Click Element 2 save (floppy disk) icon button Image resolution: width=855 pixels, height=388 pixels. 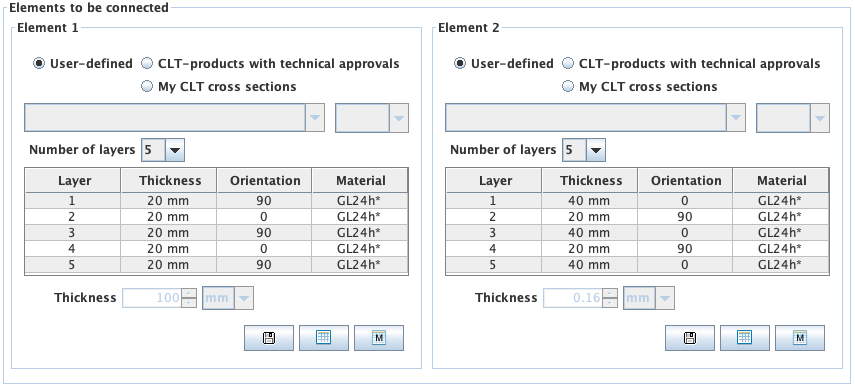coord(690,338)
